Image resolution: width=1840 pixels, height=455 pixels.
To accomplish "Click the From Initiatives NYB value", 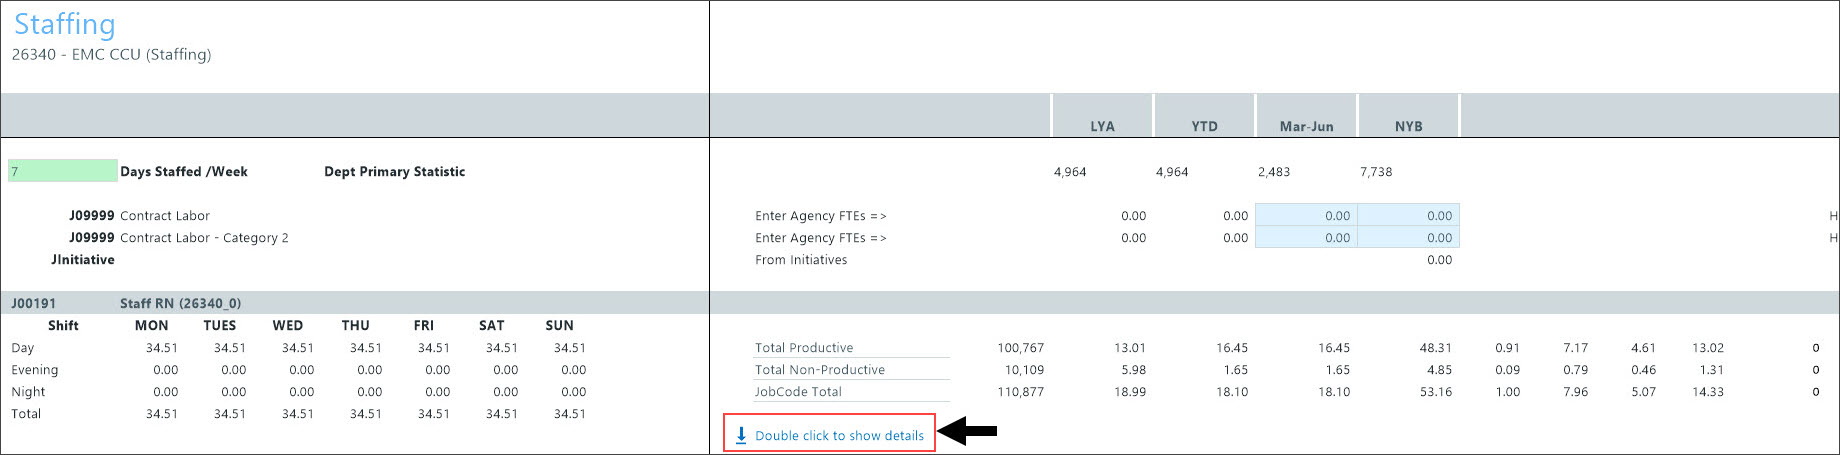I will click(x=1439, y=260).
